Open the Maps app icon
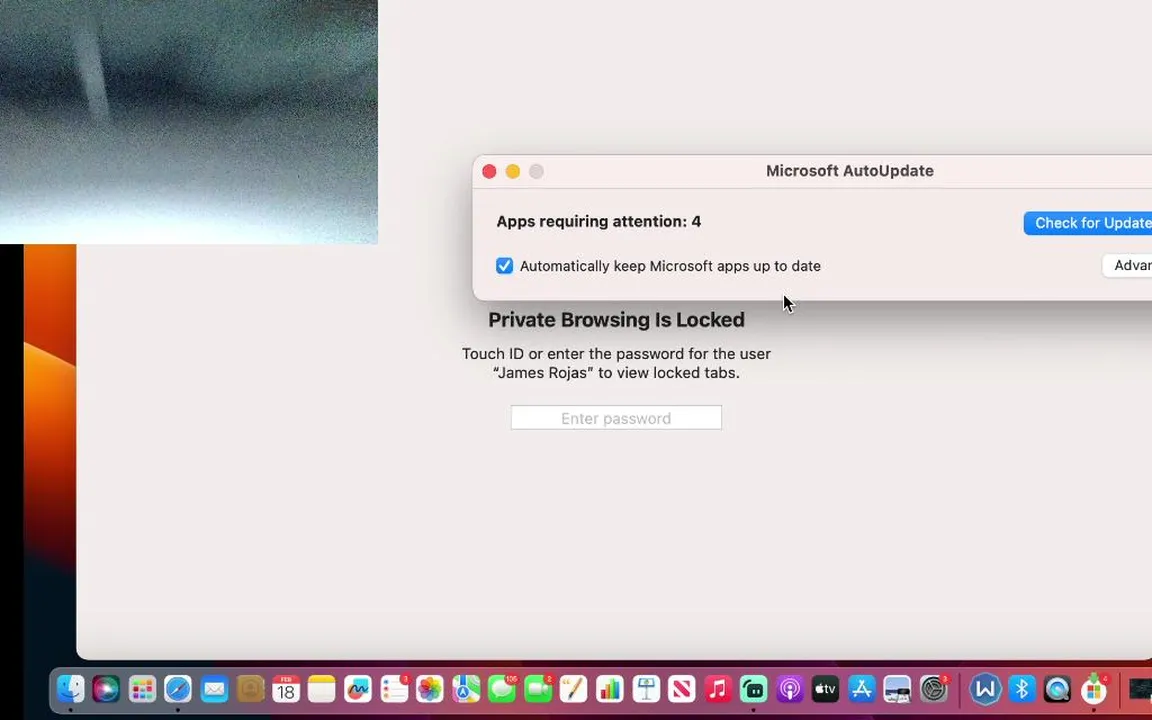Screen dimensions: 1152x720 466,689
